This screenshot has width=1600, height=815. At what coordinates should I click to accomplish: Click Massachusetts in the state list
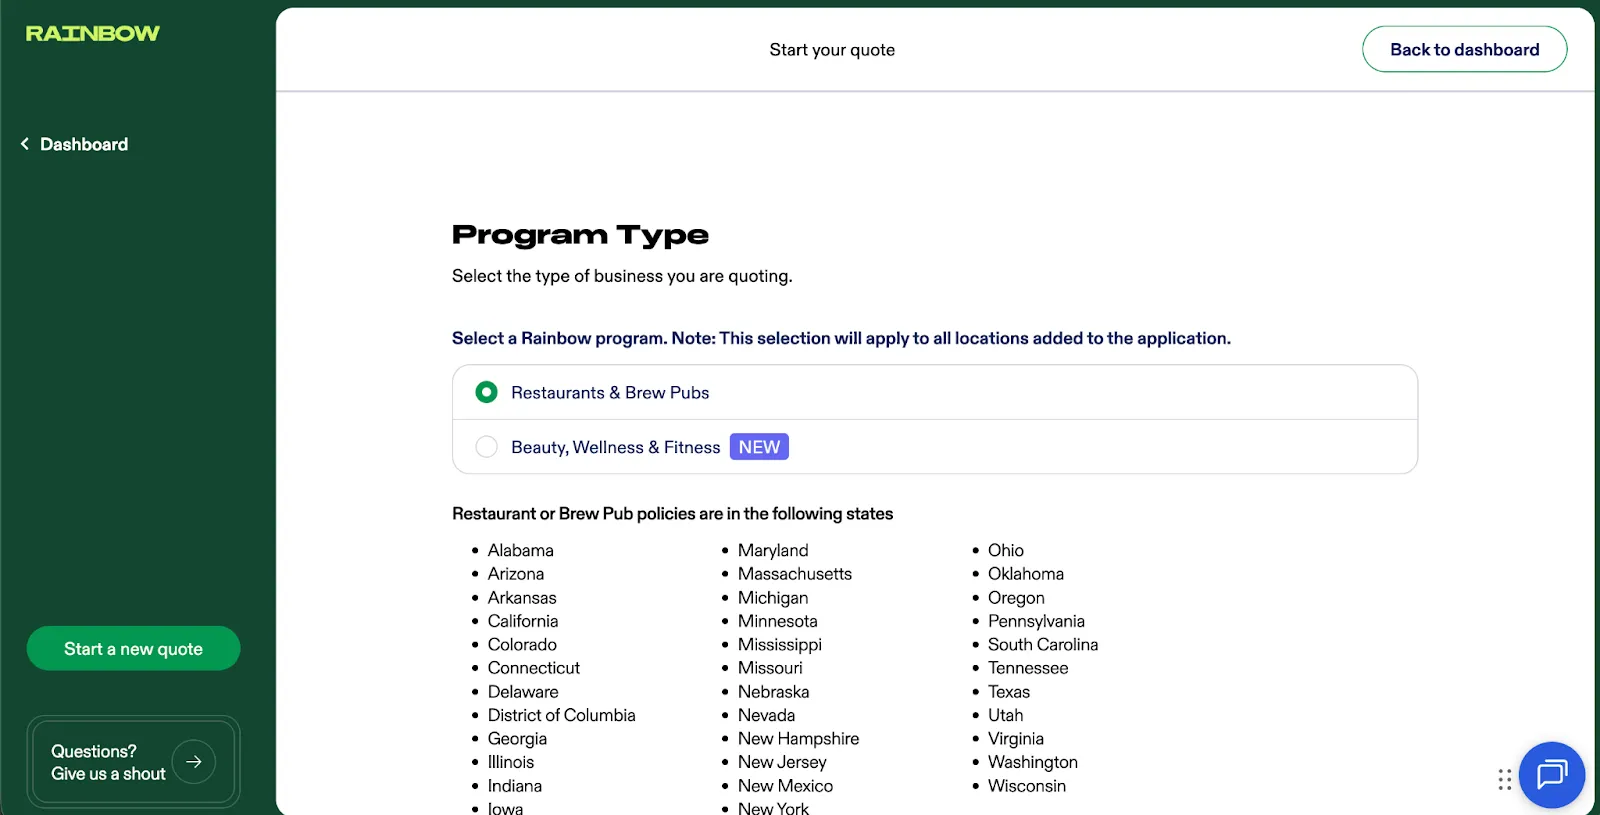coord(795,574)
